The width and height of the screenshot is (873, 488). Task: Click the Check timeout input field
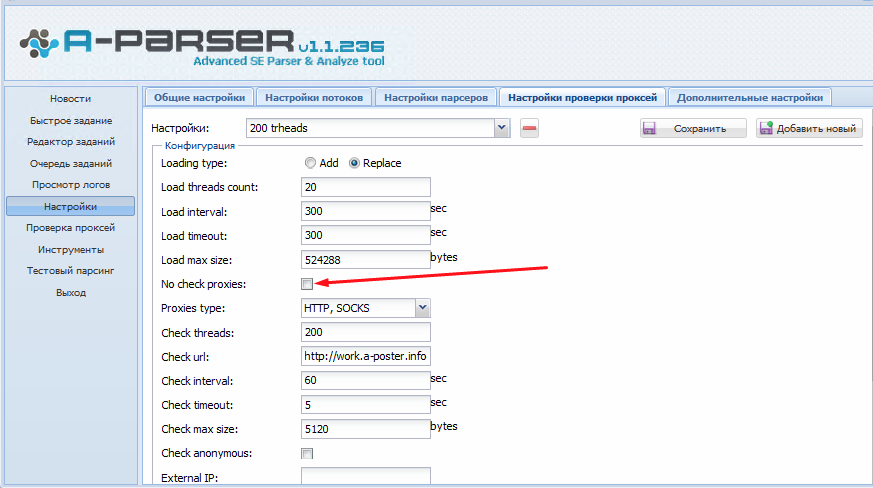366,404
